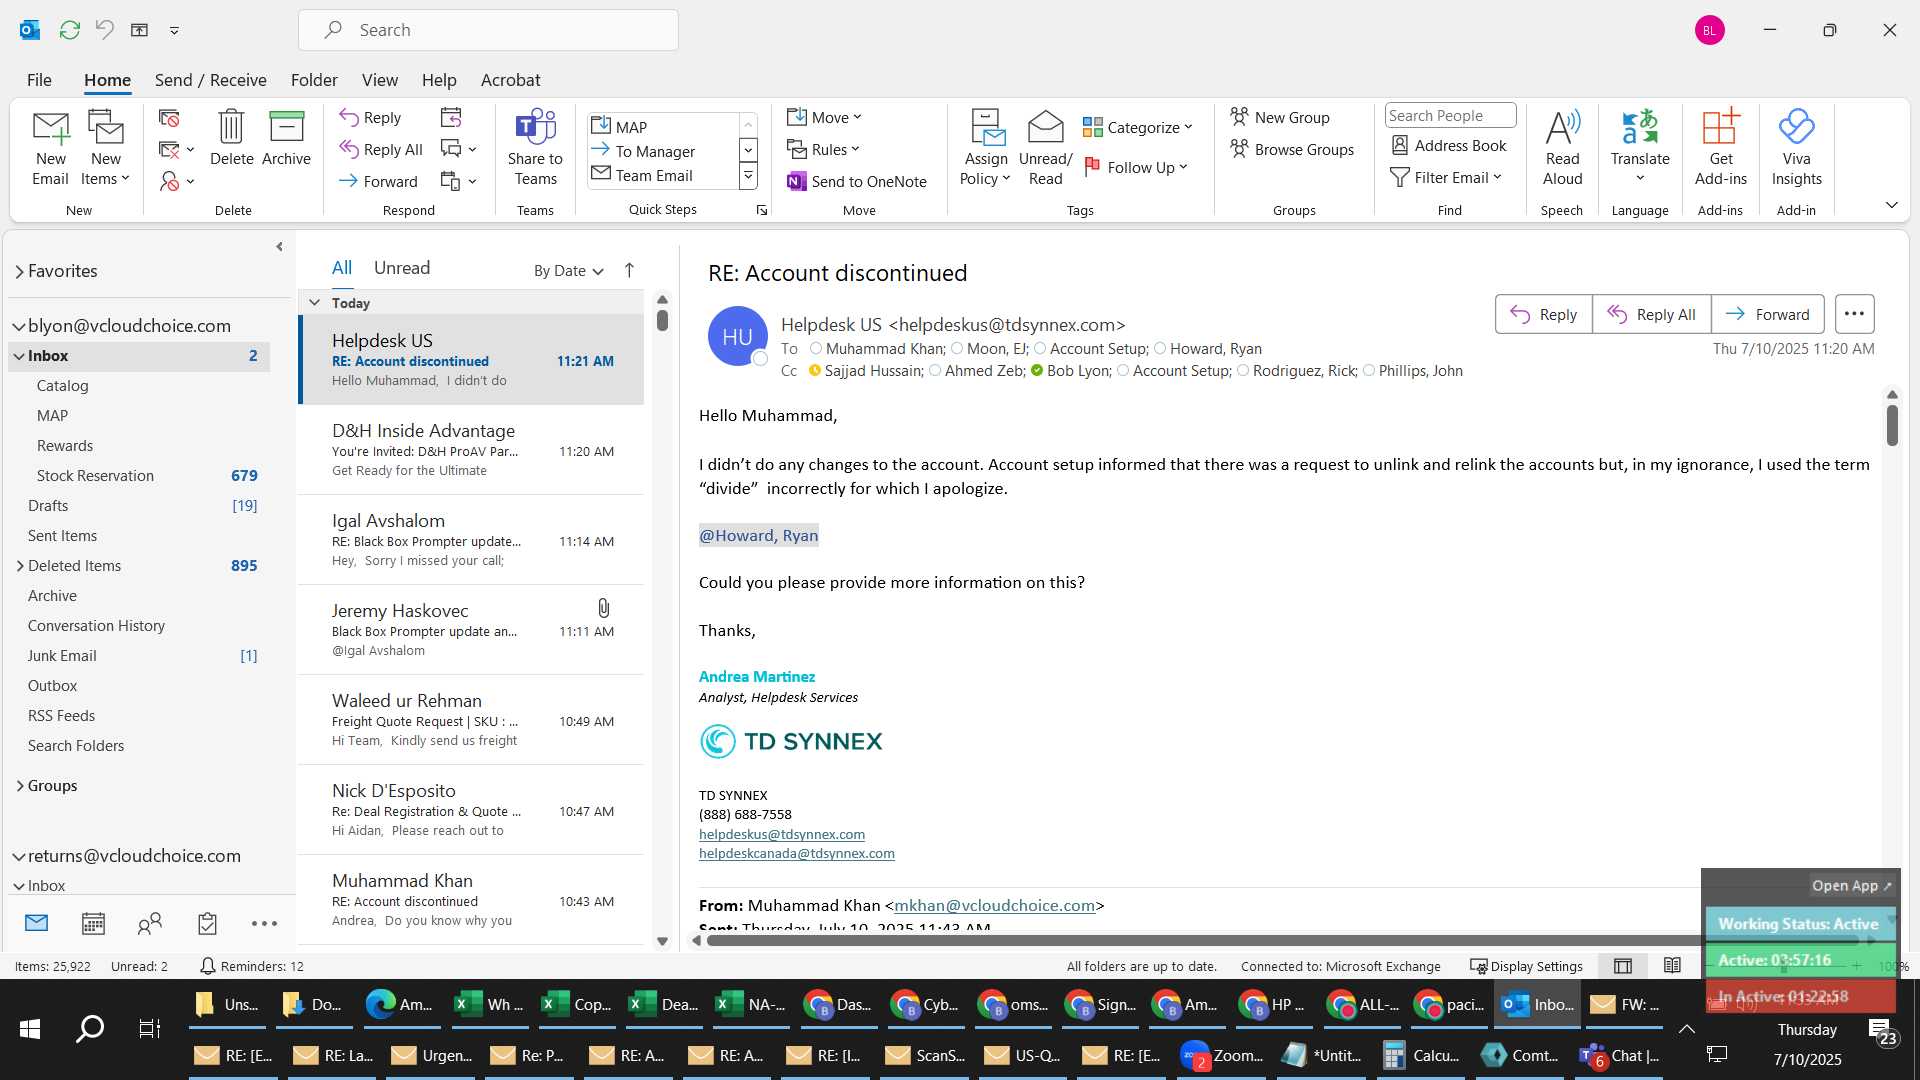Open the Filter Email dropdown
1920x1080 pixels.
click(1446, 177)
